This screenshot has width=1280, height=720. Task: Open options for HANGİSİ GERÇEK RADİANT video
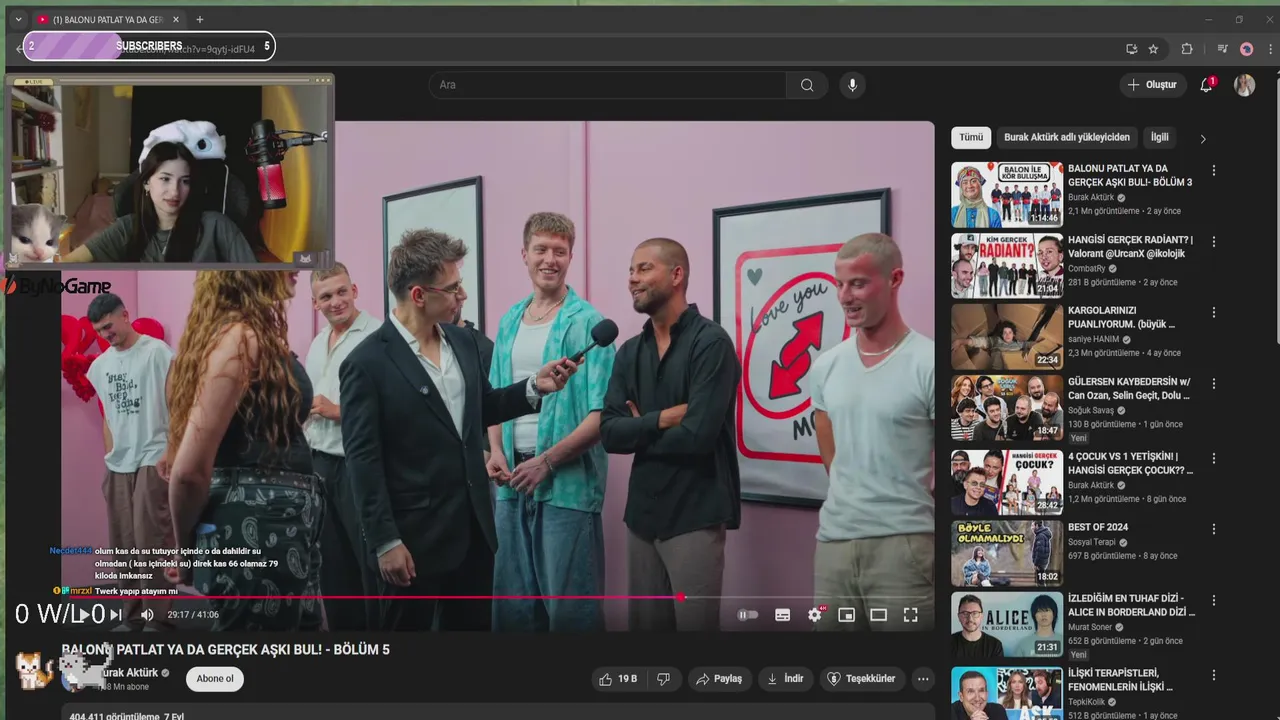[x=1214, y=242]
